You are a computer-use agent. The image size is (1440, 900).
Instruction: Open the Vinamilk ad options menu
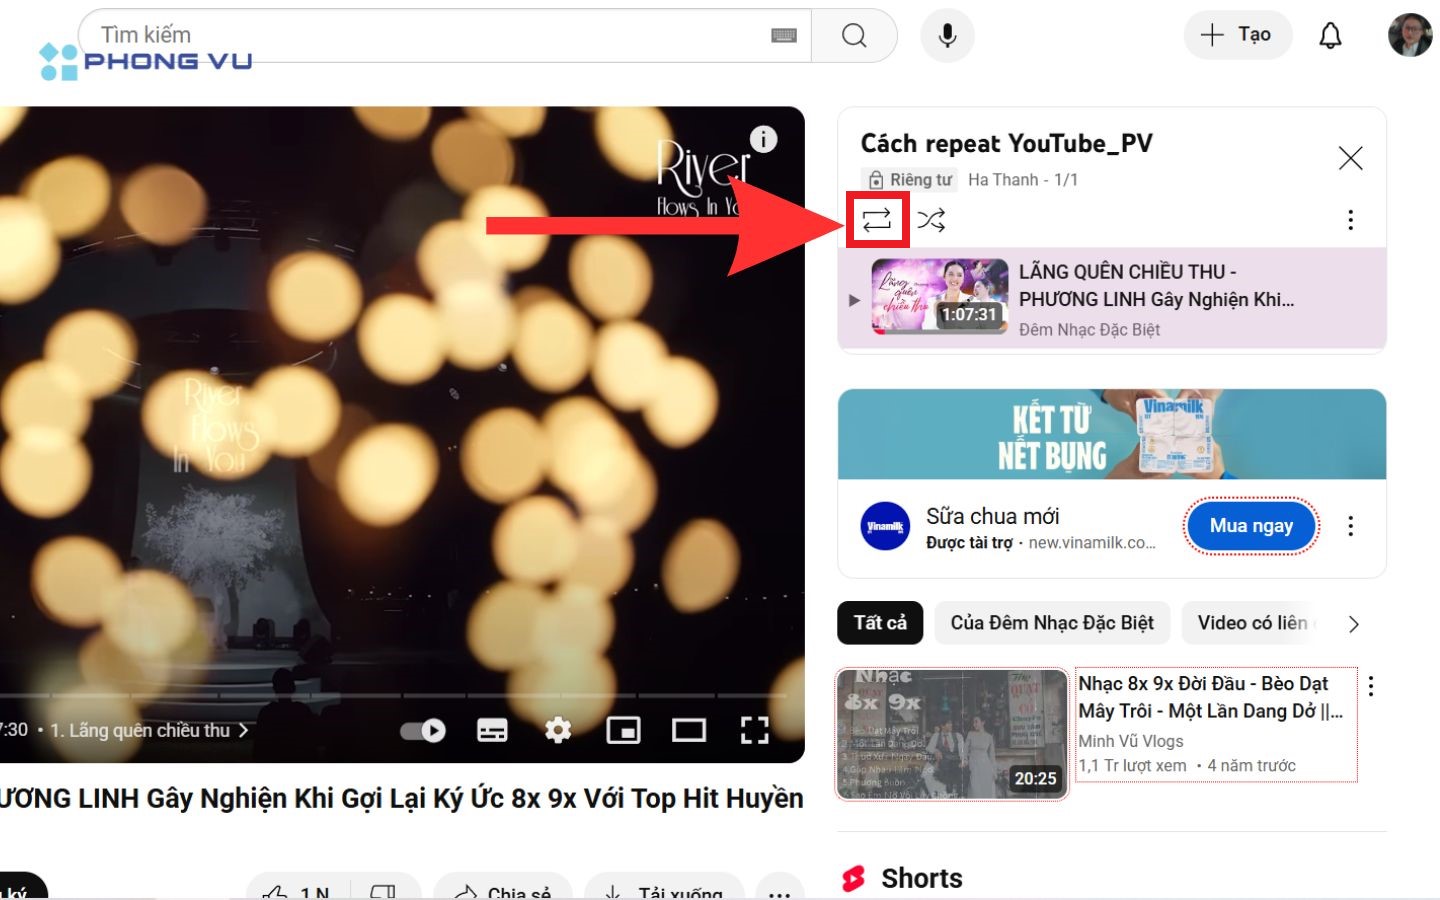[x=1351, y=525]
